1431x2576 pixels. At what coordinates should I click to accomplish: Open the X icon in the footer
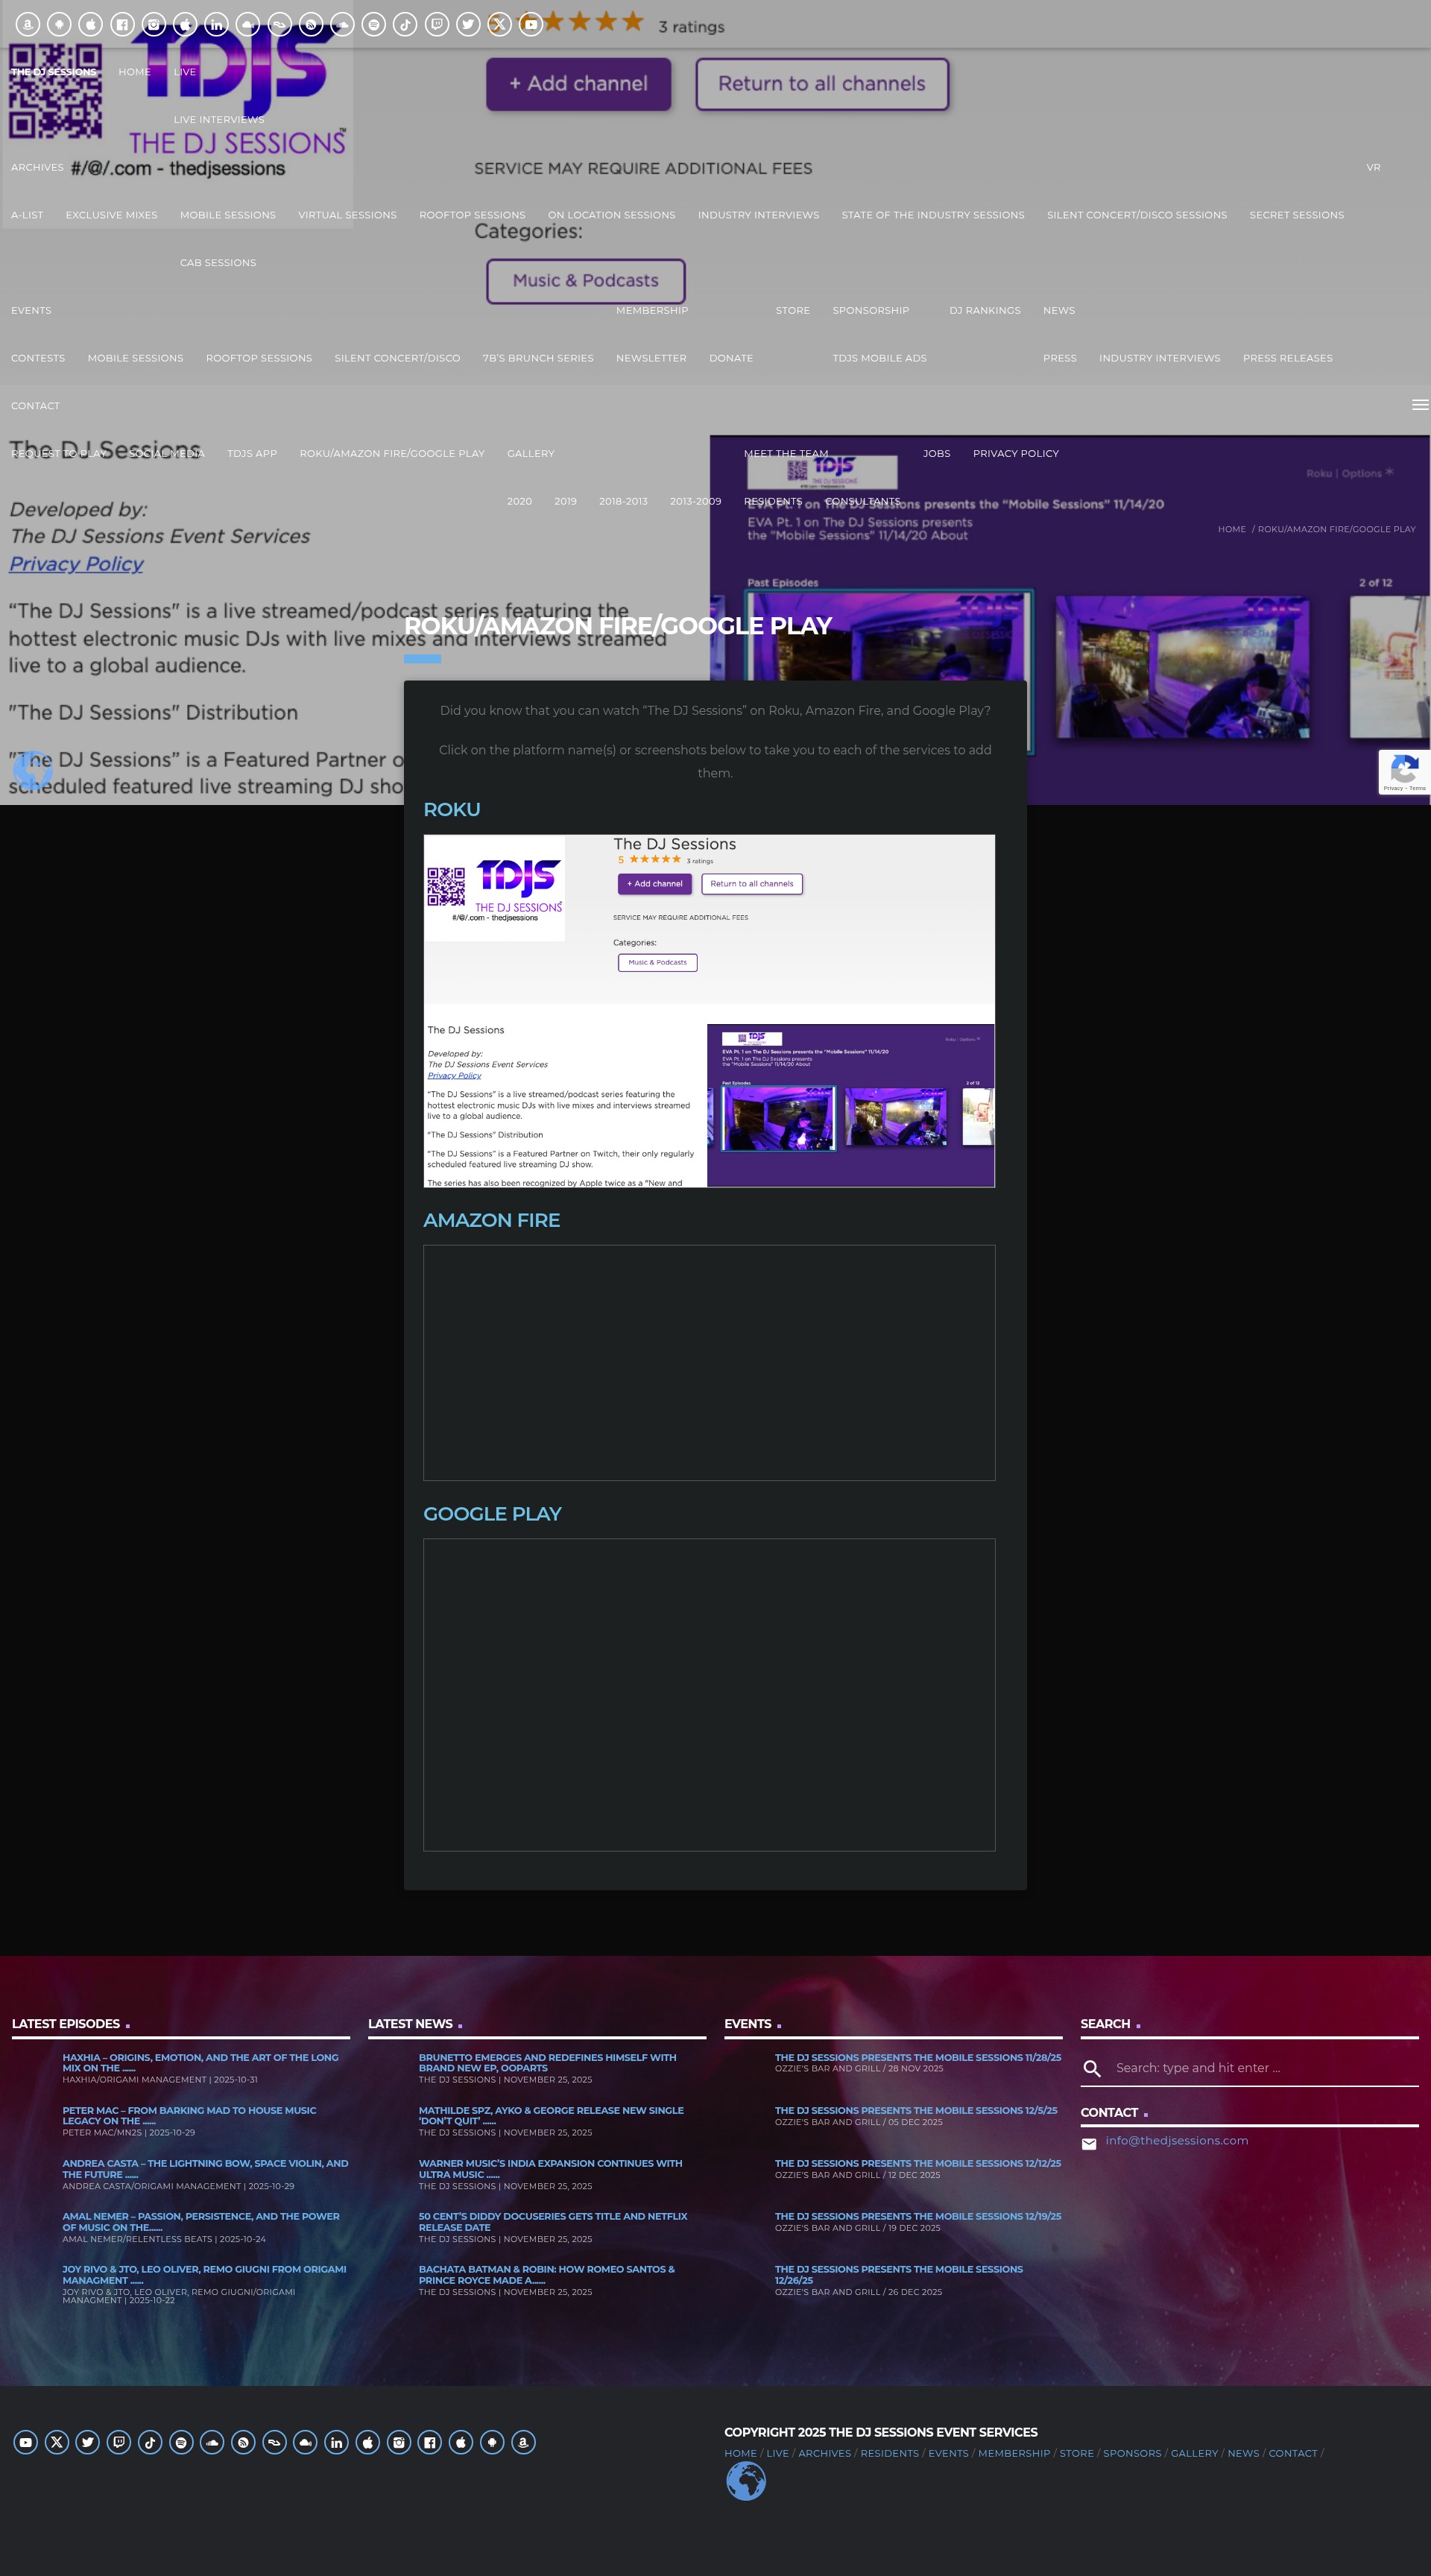57,2442
